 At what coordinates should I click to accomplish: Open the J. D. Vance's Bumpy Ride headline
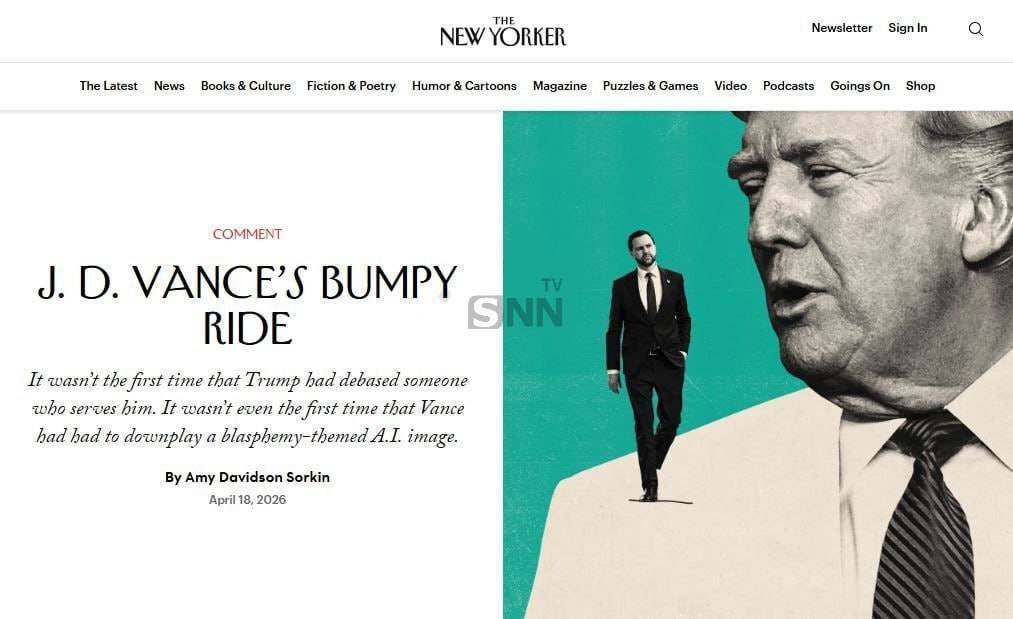pyautogui.click(x=247, y=305)
